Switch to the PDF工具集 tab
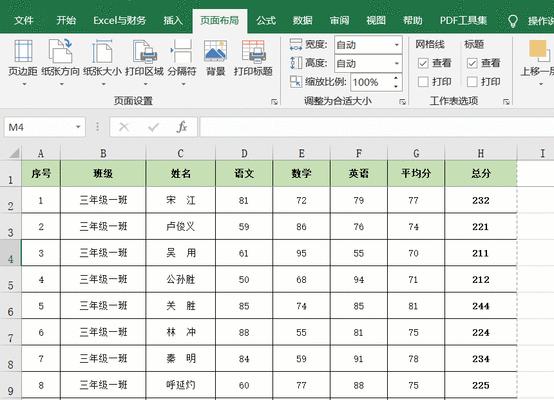Screen dimensions: 554x400 click(x=463, y=20)
